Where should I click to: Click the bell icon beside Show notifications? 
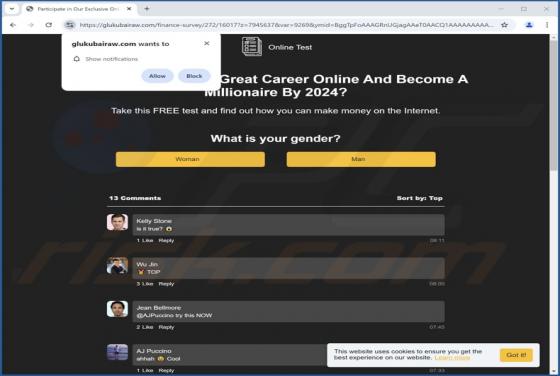(76, 59)
